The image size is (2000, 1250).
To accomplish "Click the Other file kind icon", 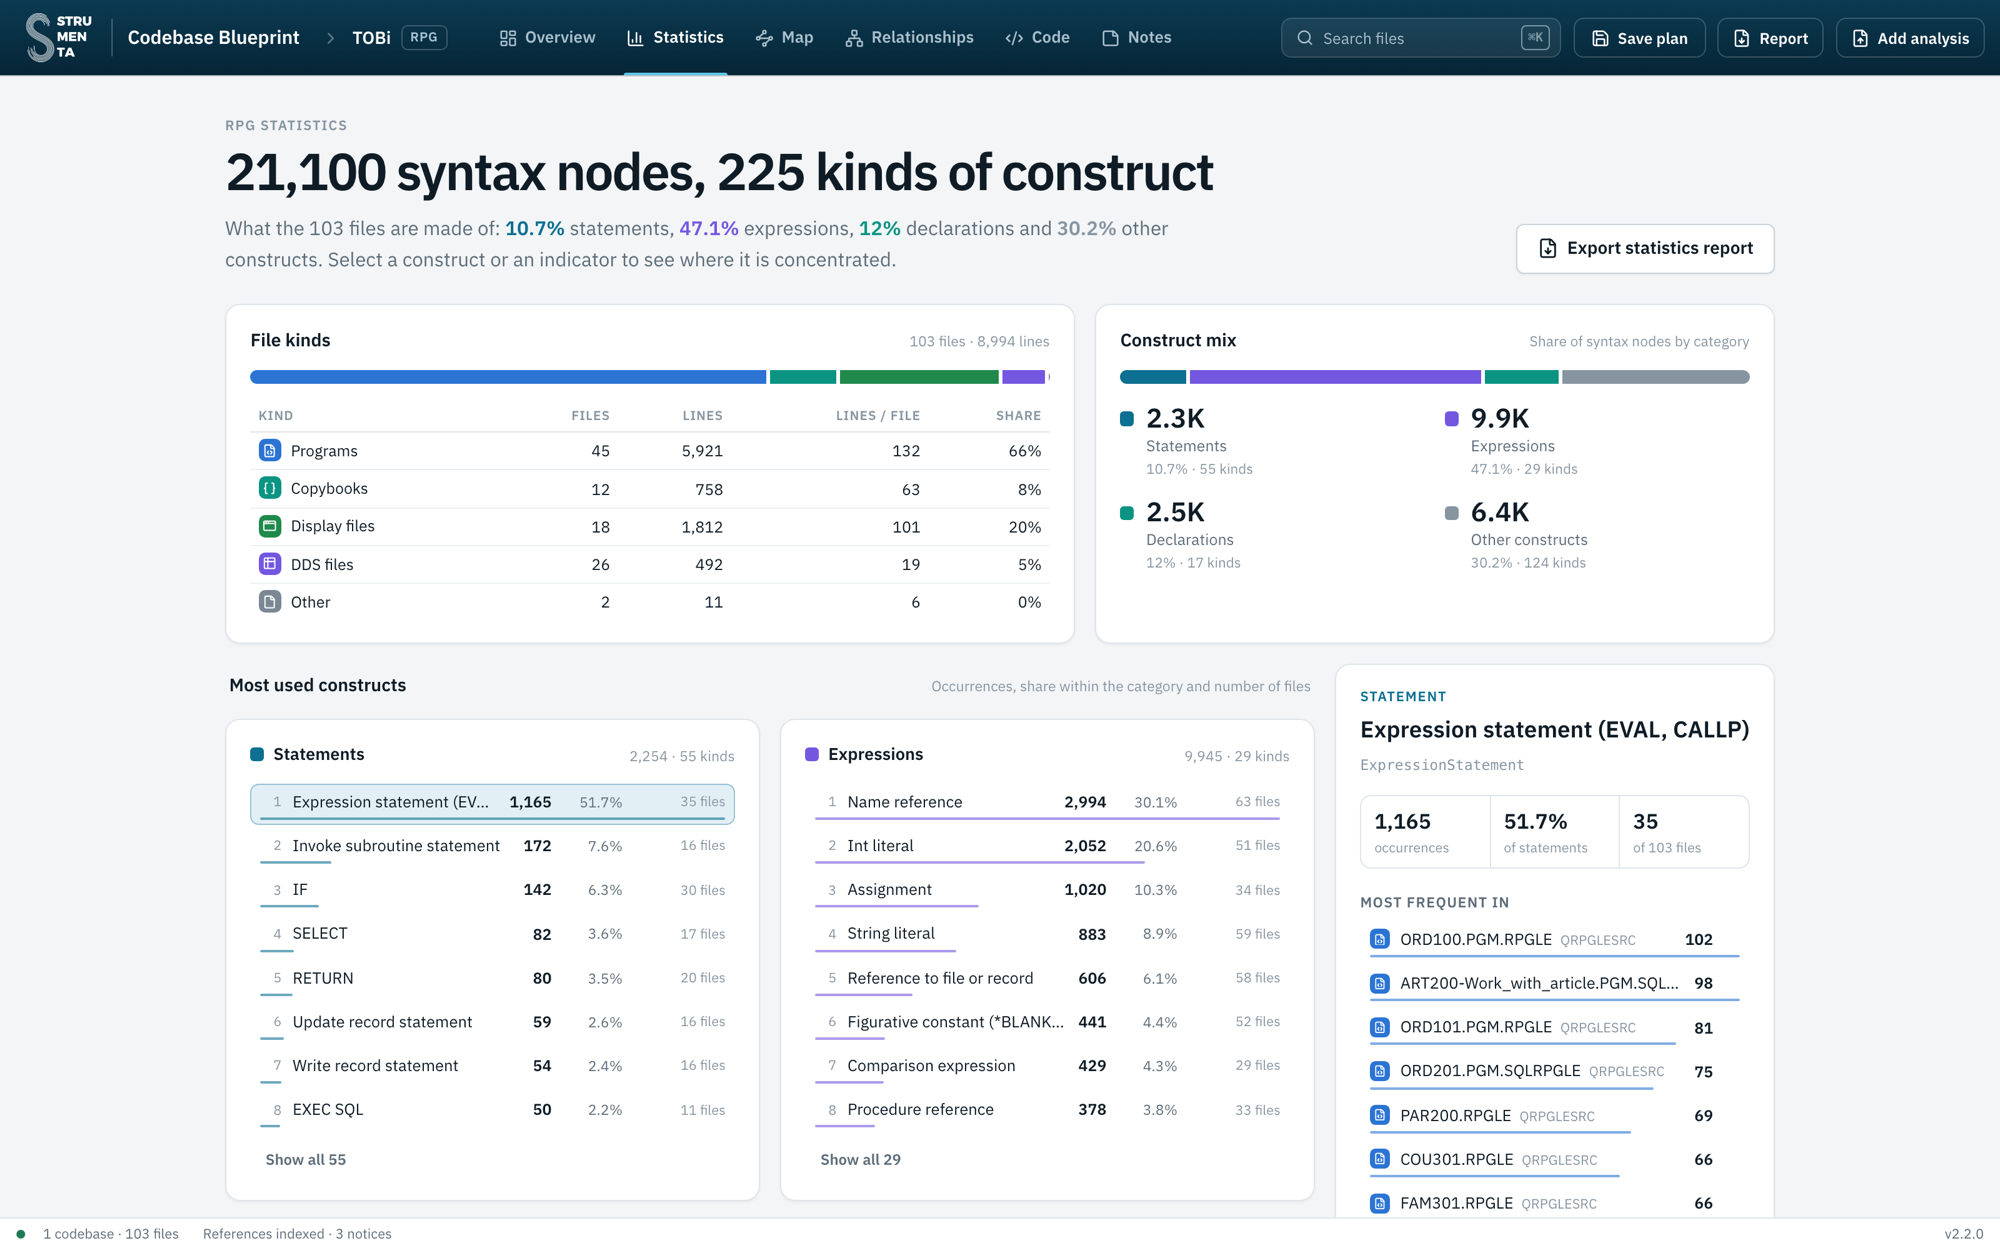I will tap(270, 602).
